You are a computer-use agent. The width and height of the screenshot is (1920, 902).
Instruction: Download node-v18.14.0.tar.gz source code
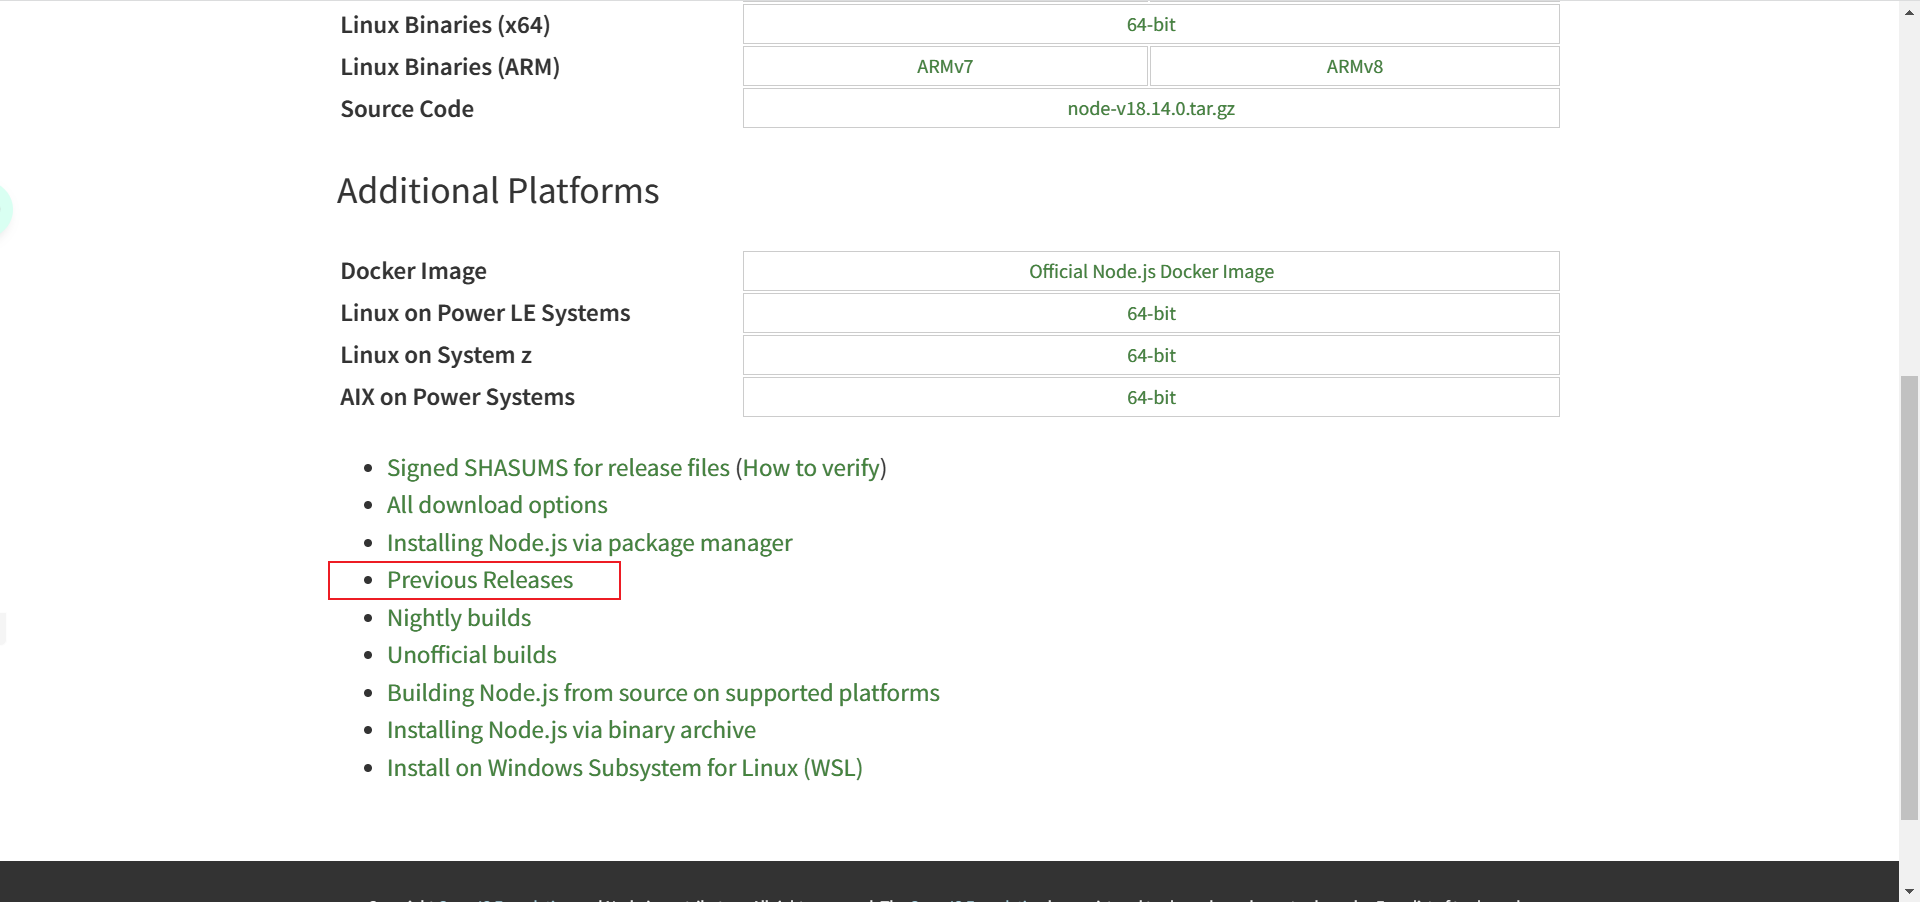pos(1151,109)
